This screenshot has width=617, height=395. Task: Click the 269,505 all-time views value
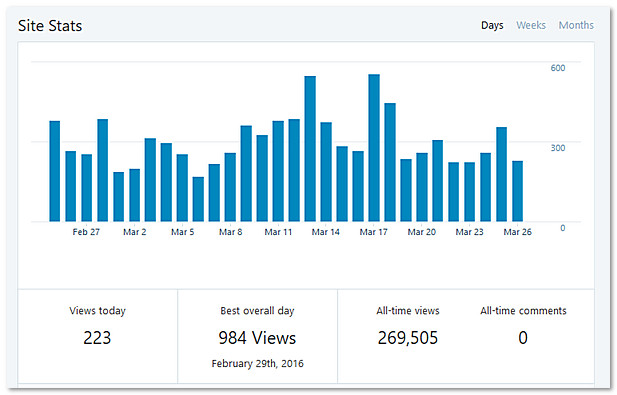(408, 338)
